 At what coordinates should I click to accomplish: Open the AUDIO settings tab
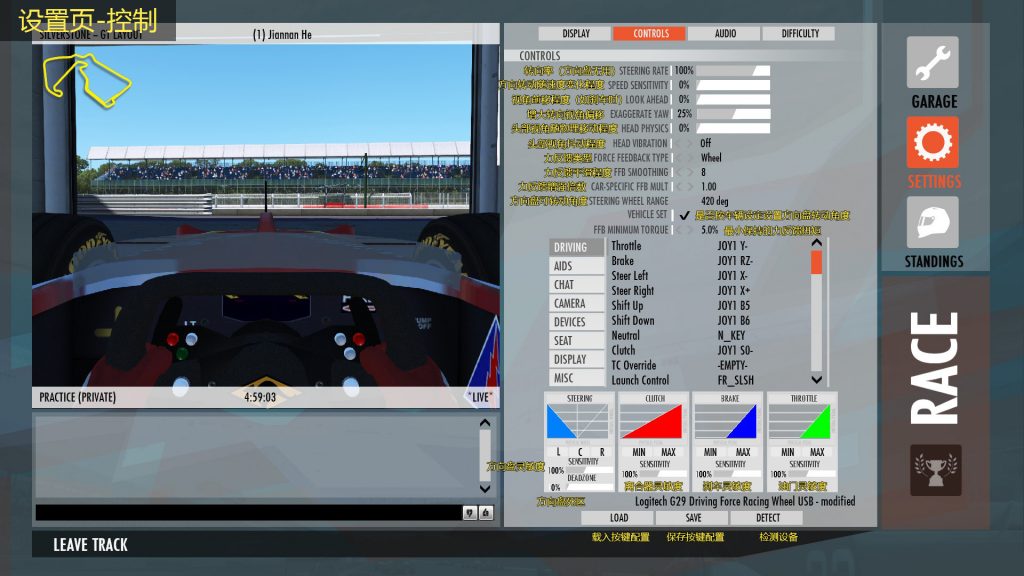(x=724, y=33)
